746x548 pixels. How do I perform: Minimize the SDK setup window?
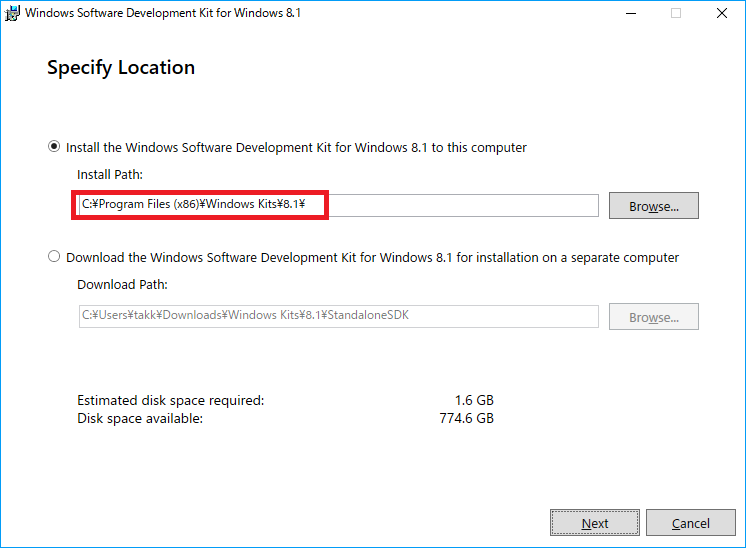[631, 13]
